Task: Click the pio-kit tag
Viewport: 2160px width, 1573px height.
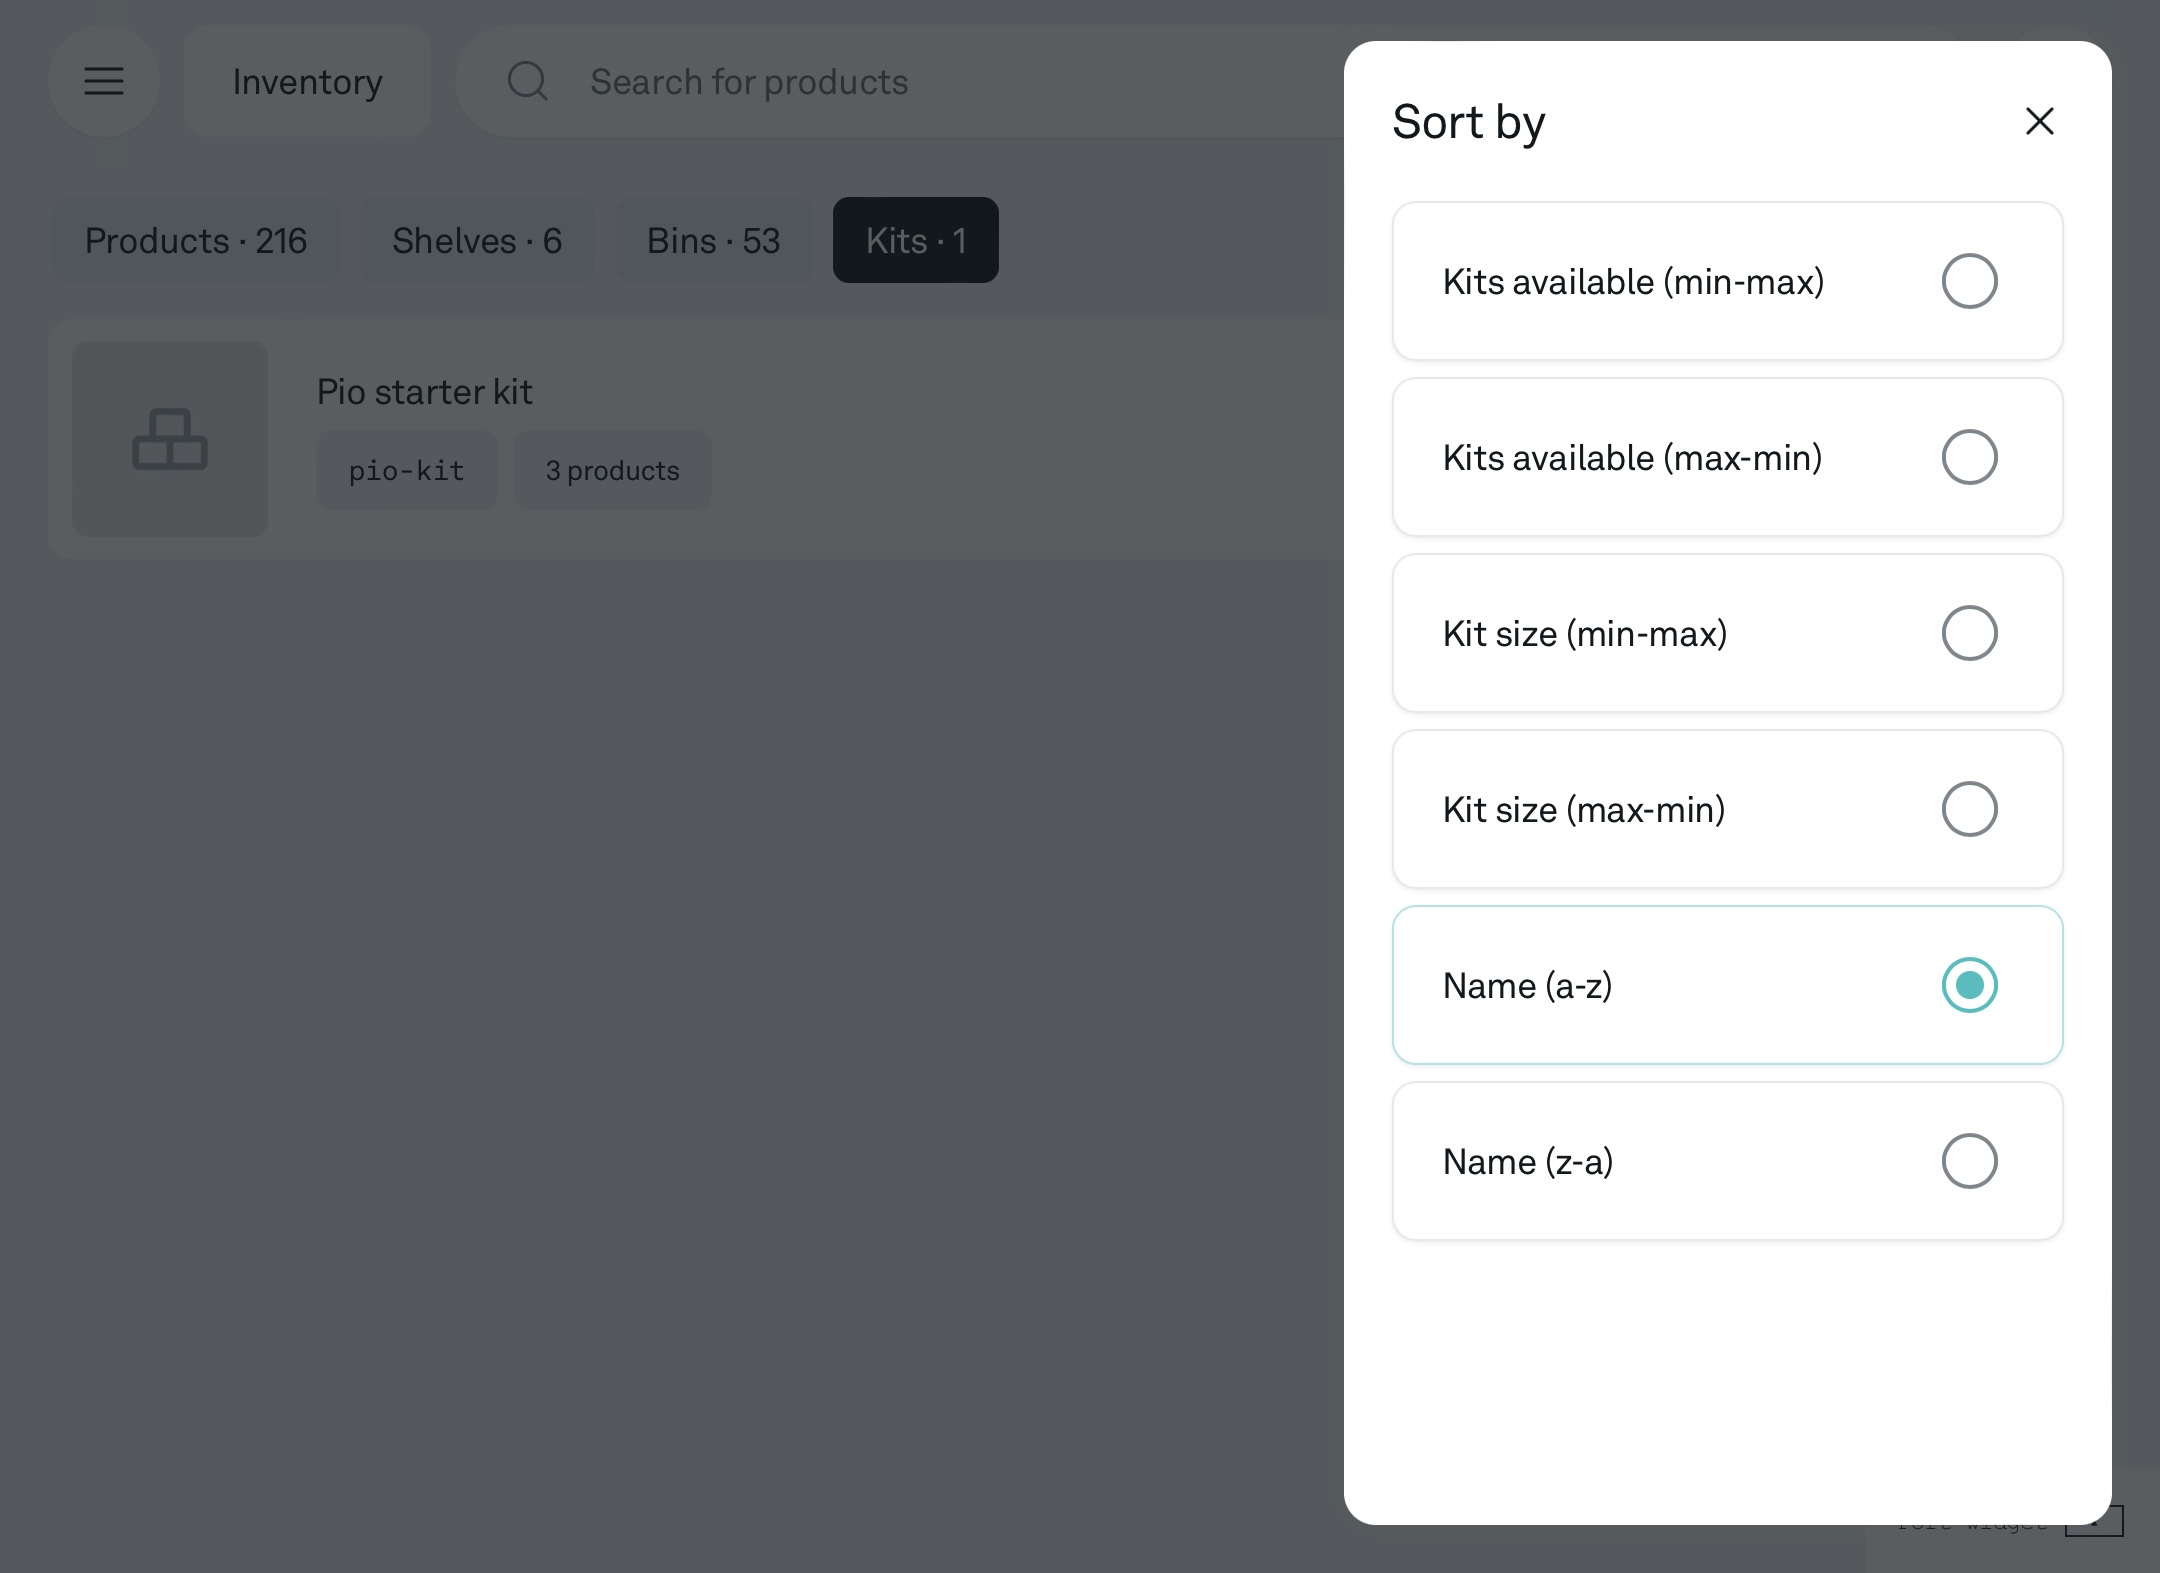Action: [407, 470]
